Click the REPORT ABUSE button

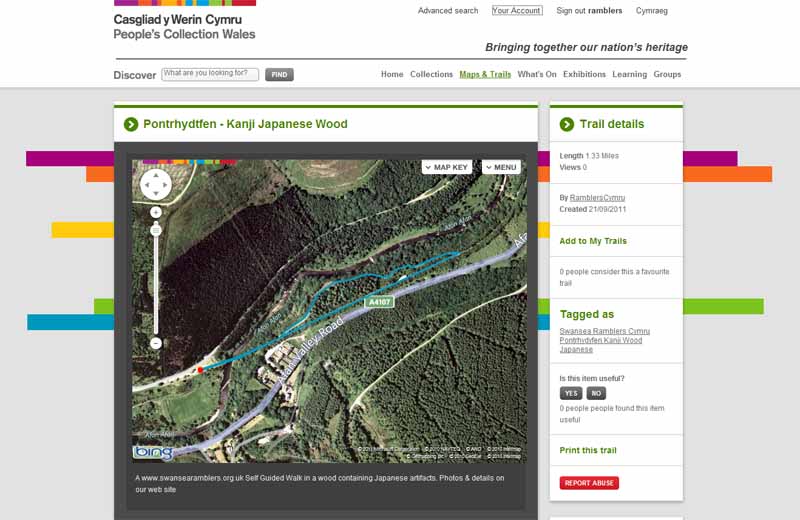[589, 483]
